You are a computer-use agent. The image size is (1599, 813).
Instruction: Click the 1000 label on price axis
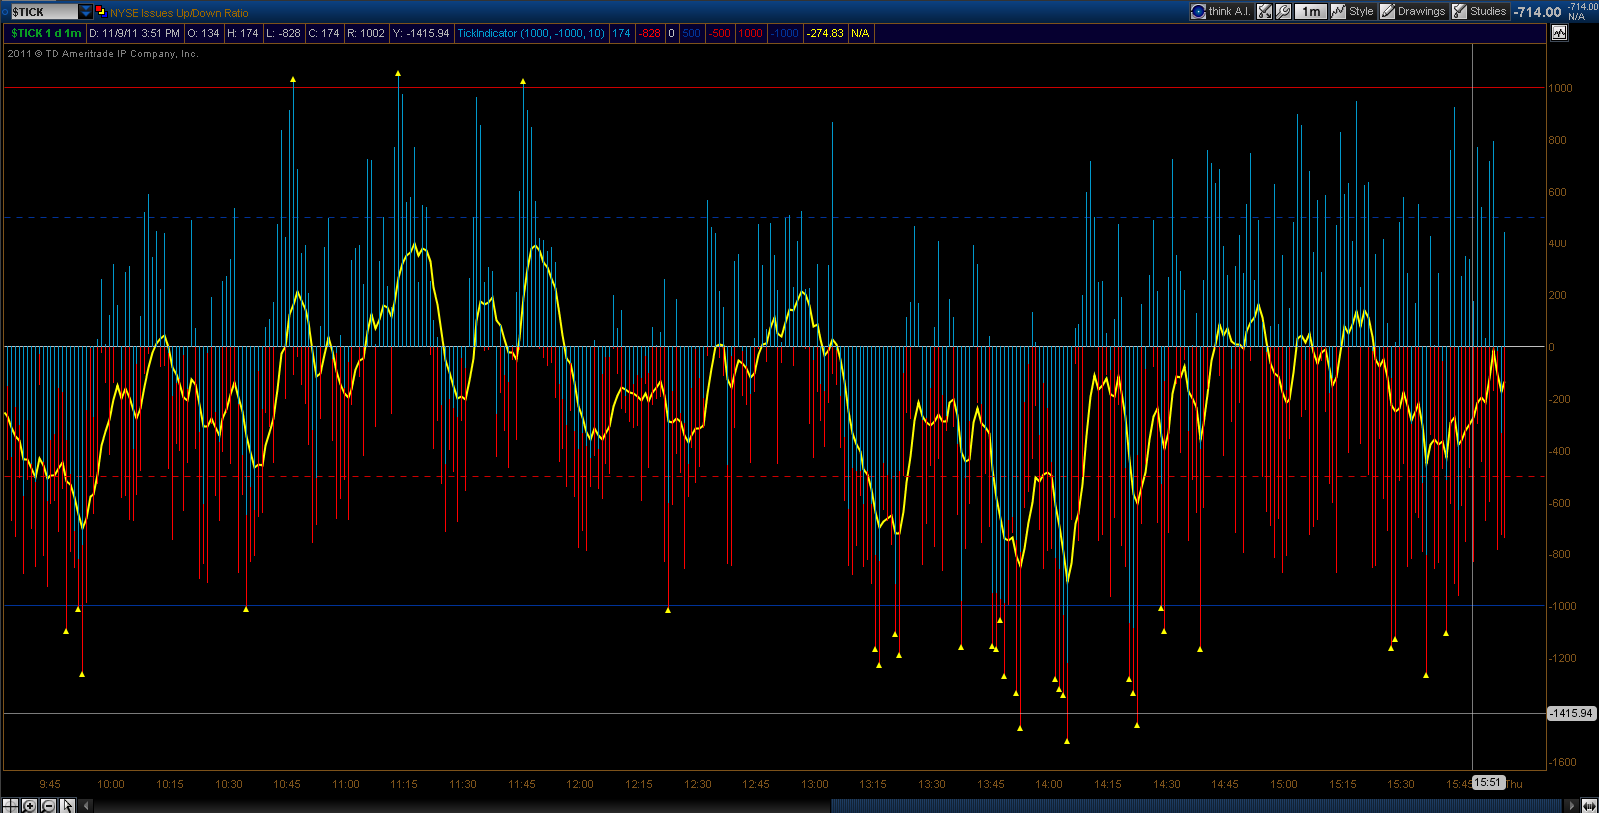point(1560,88)
